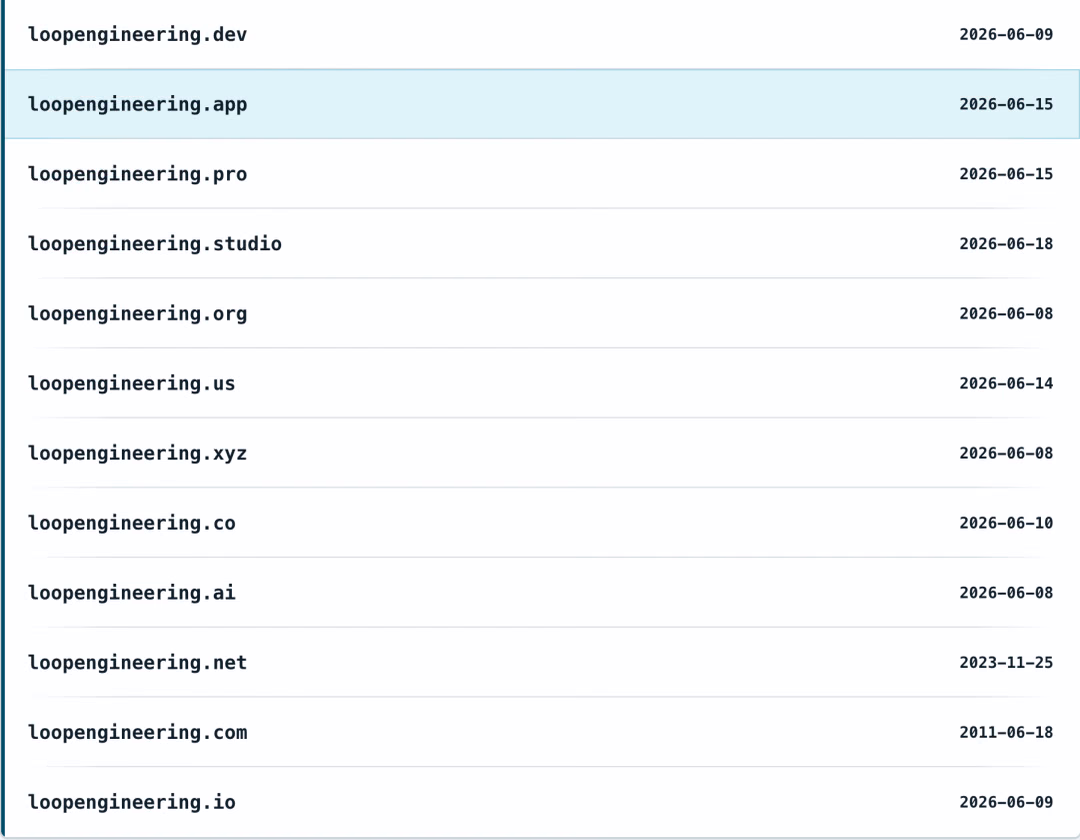Screen dimensions: 1080x840
Task: Click the 2026-06-15 date on .app row
Action: click(1006, 104)
